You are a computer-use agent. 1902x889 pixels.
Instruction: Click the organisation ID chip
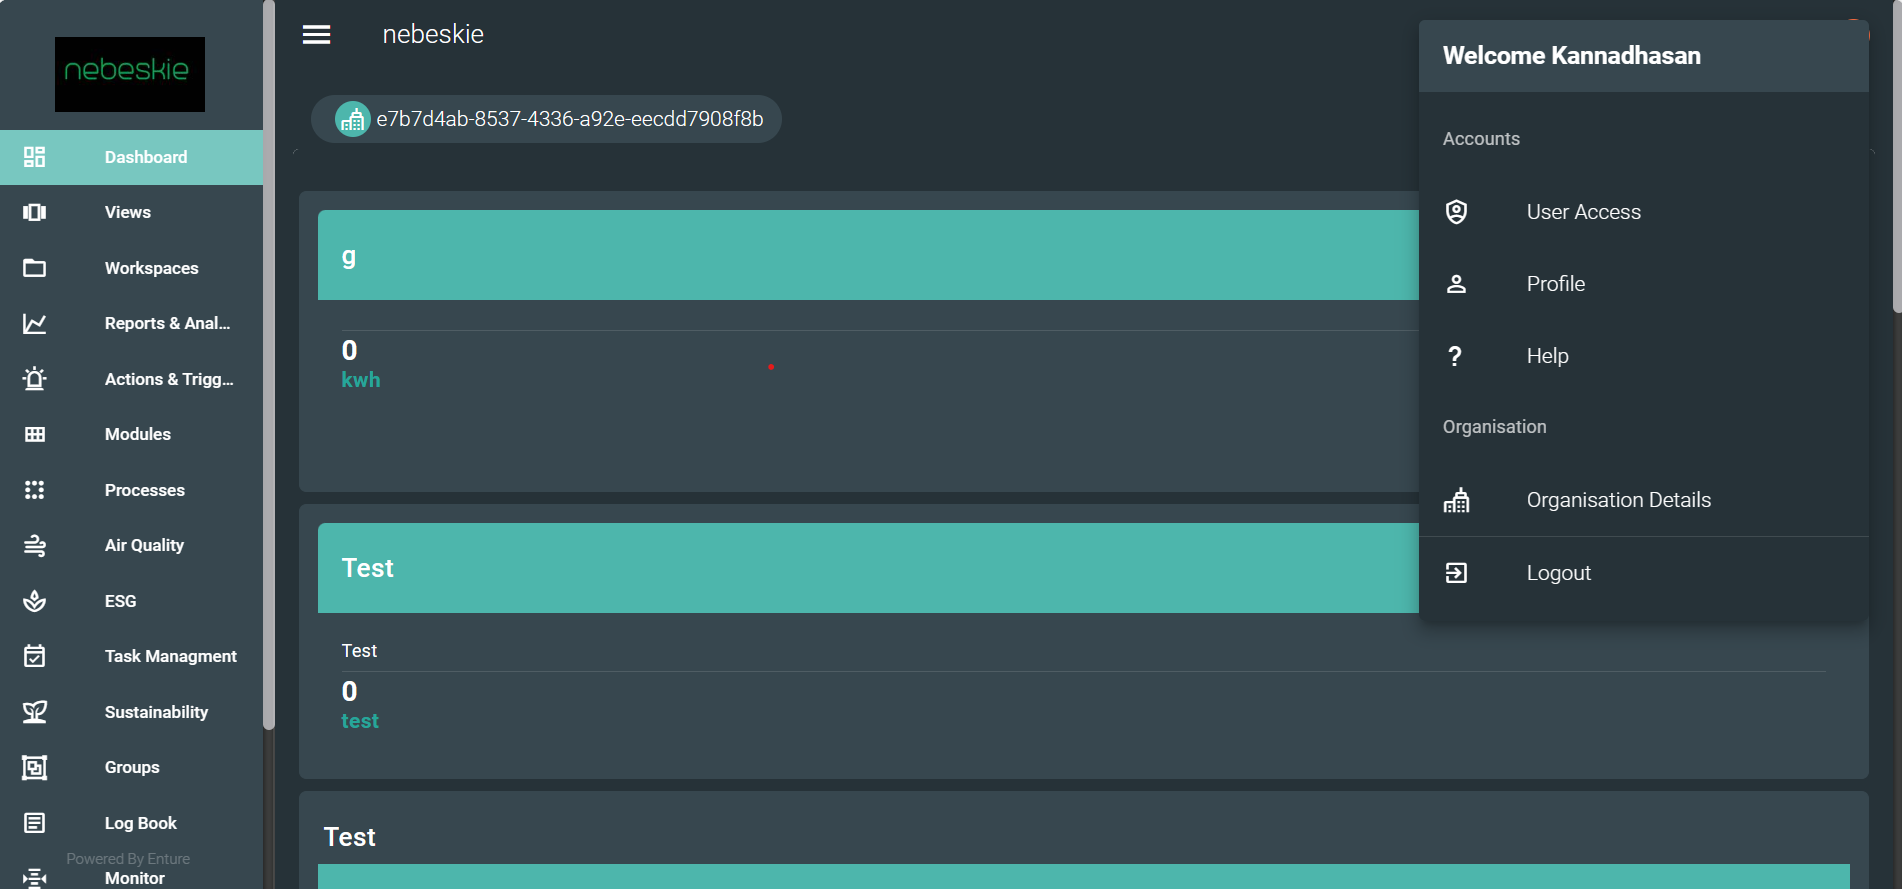click(546, 119)
